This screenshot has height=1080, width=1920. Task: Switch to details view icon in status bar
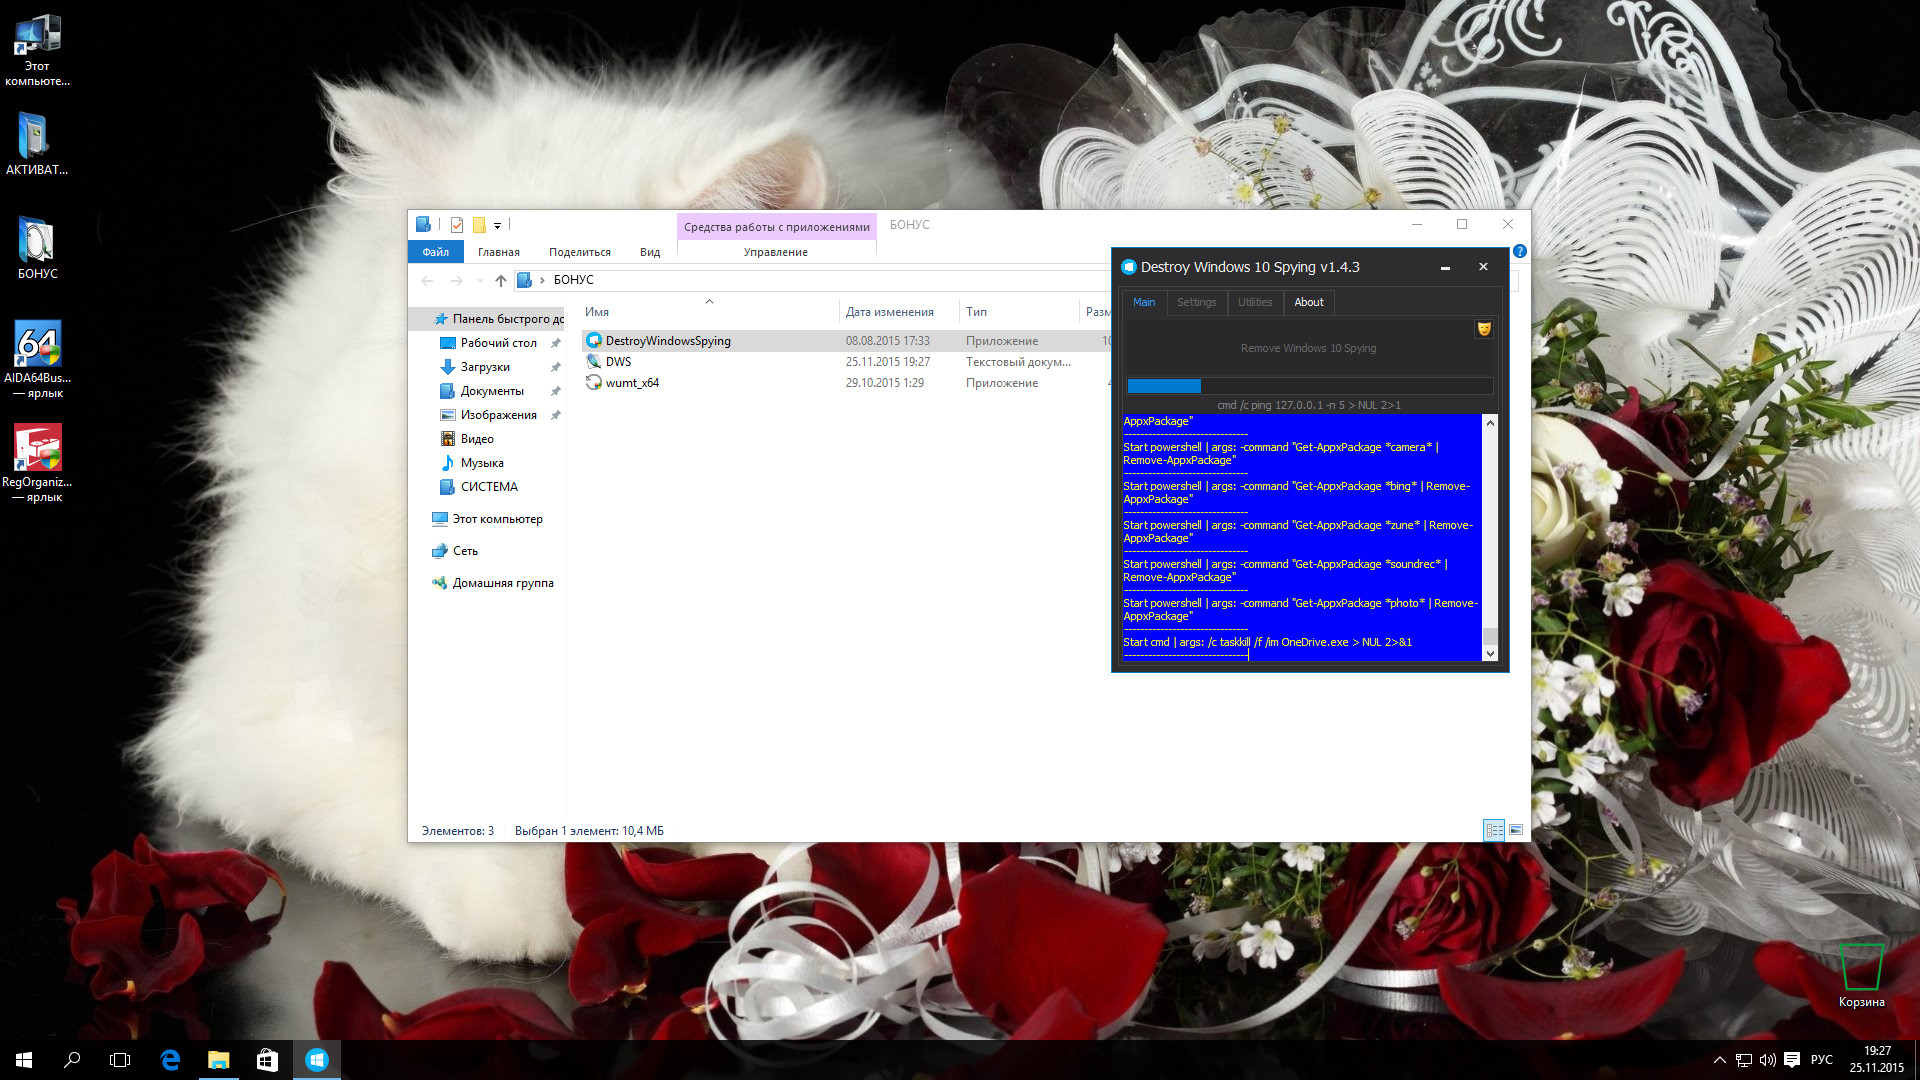[1494, 830]
